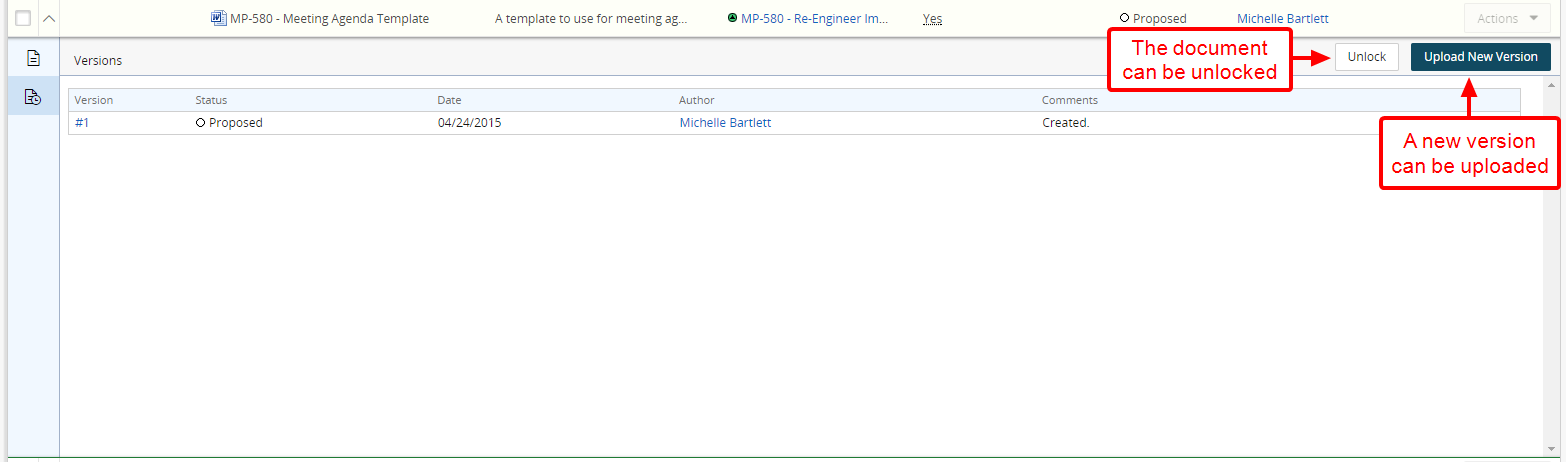Open Michelle Bartlett author link in versions table
This screenshot has width=1566, height=462.
(x=725, y=123)
